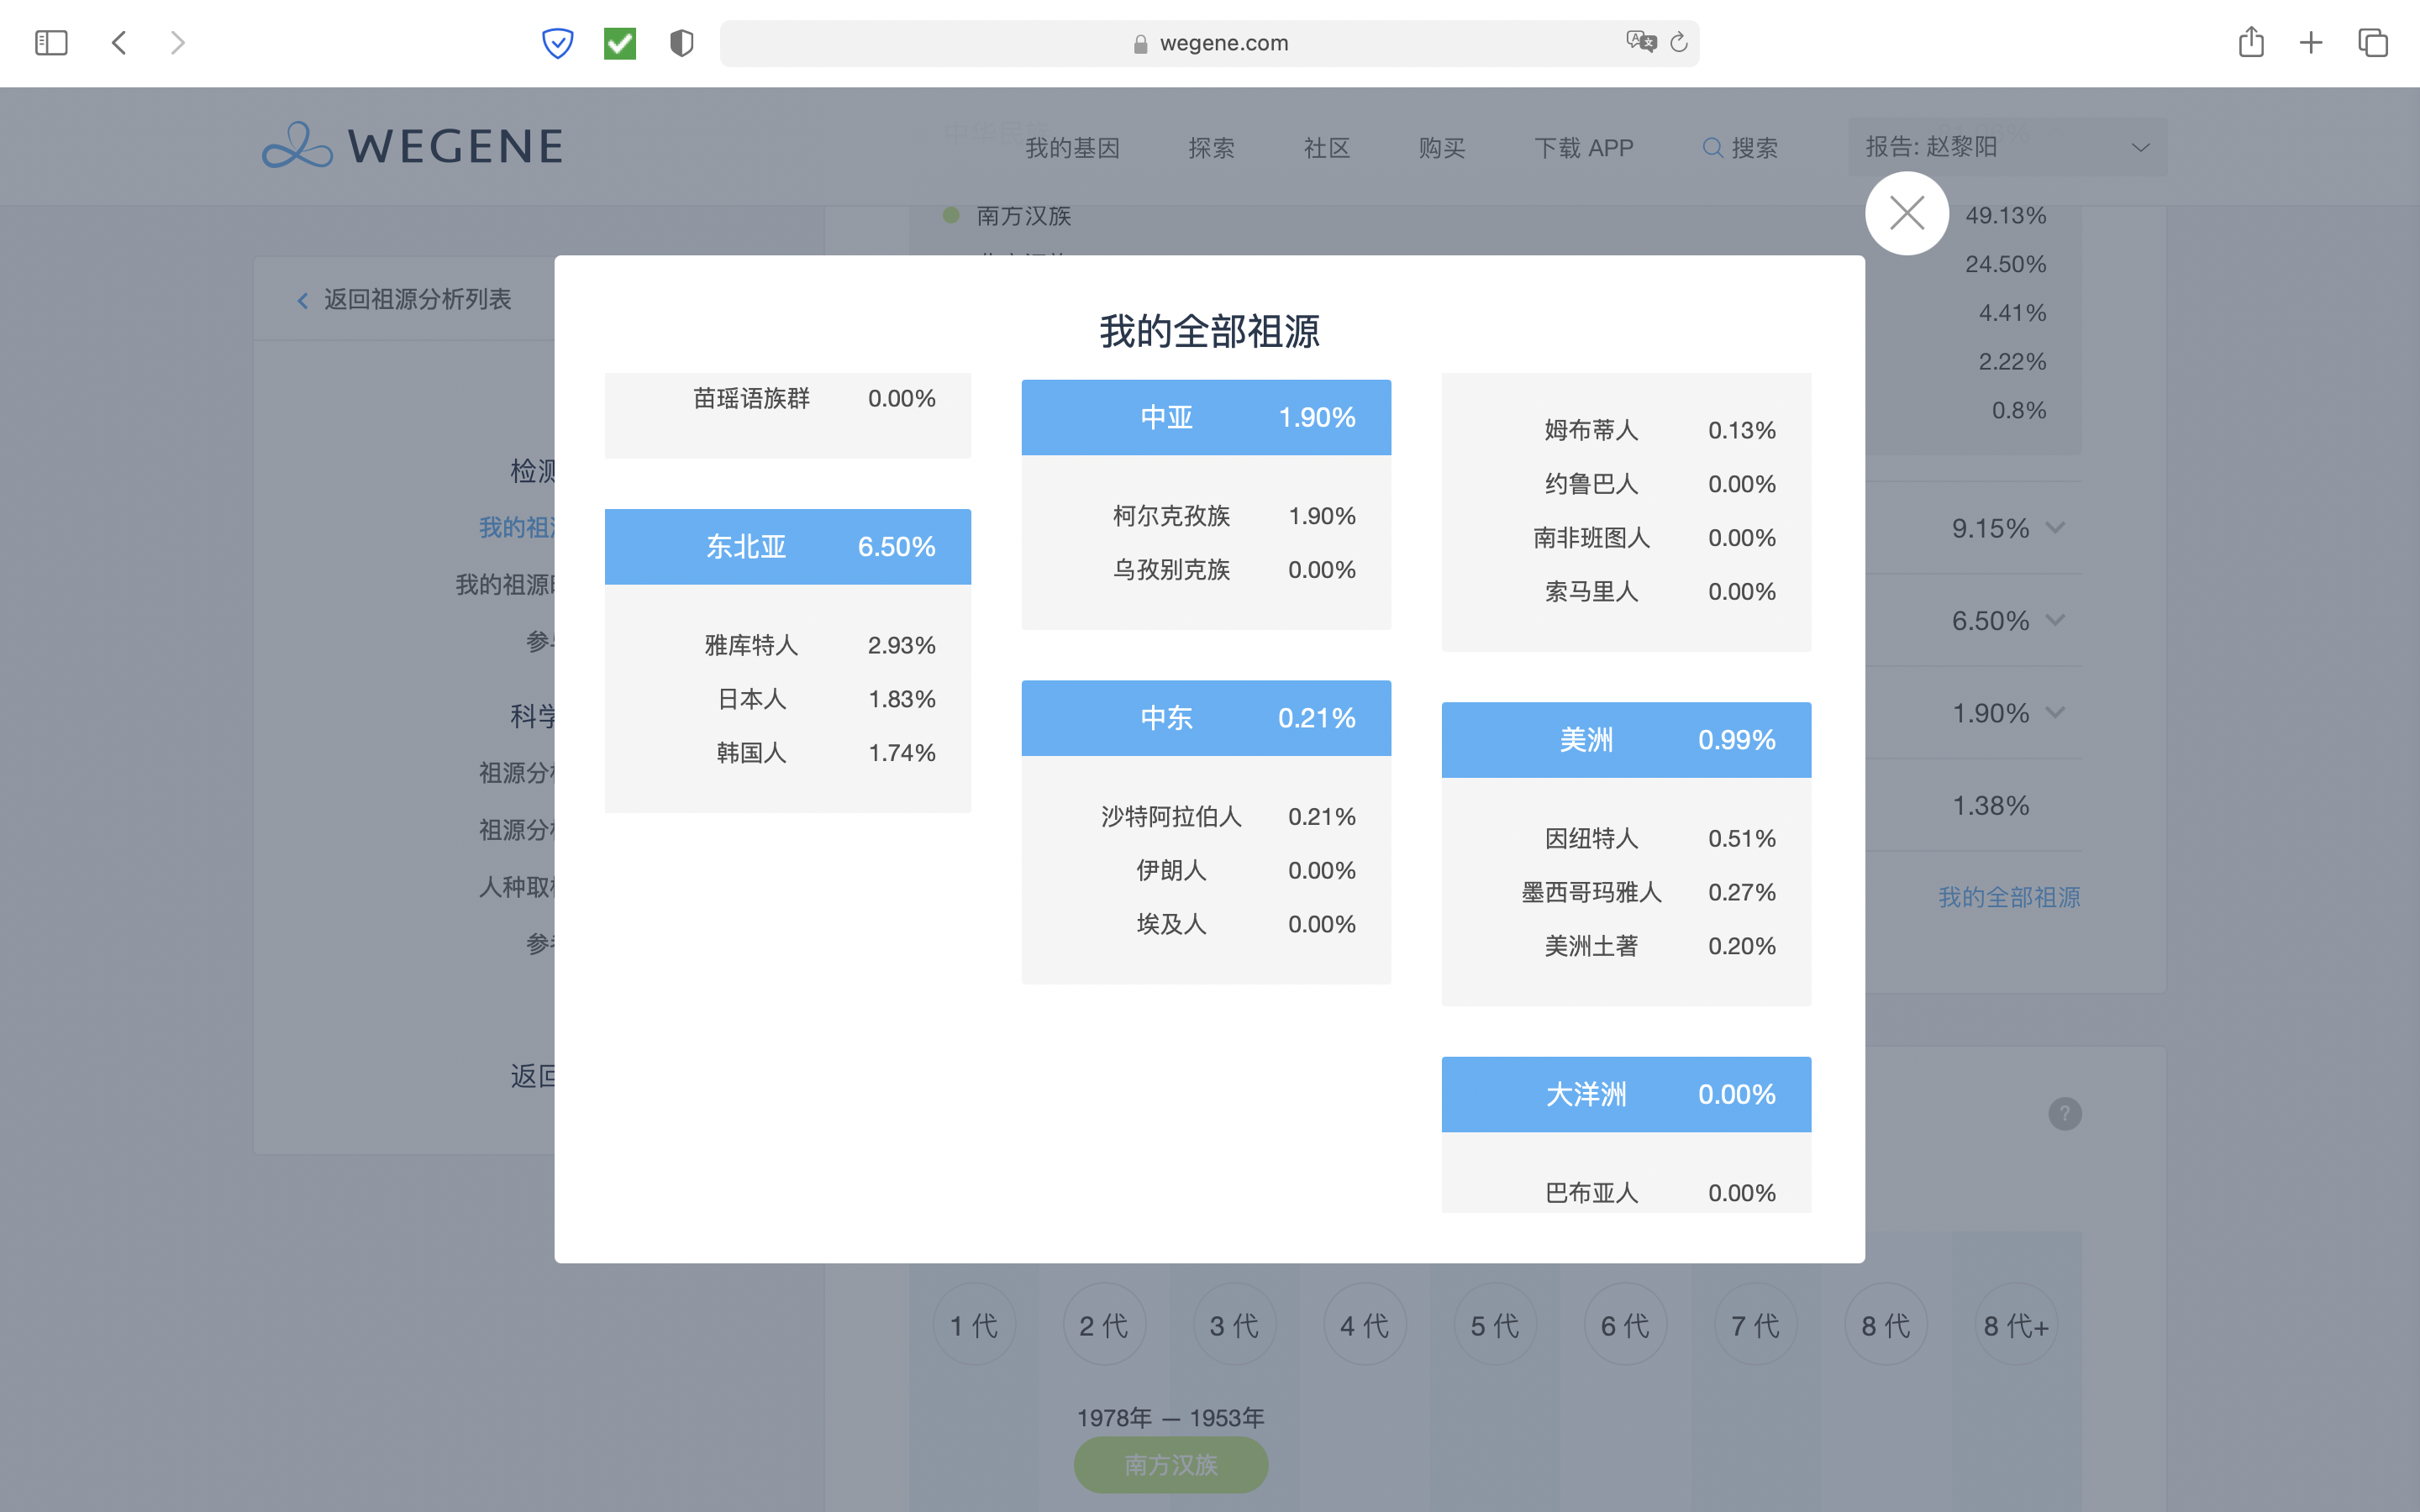Toggle the Safari sidebar icon
Viewport: 2420px width, 1512px height.
coord(51,43)
